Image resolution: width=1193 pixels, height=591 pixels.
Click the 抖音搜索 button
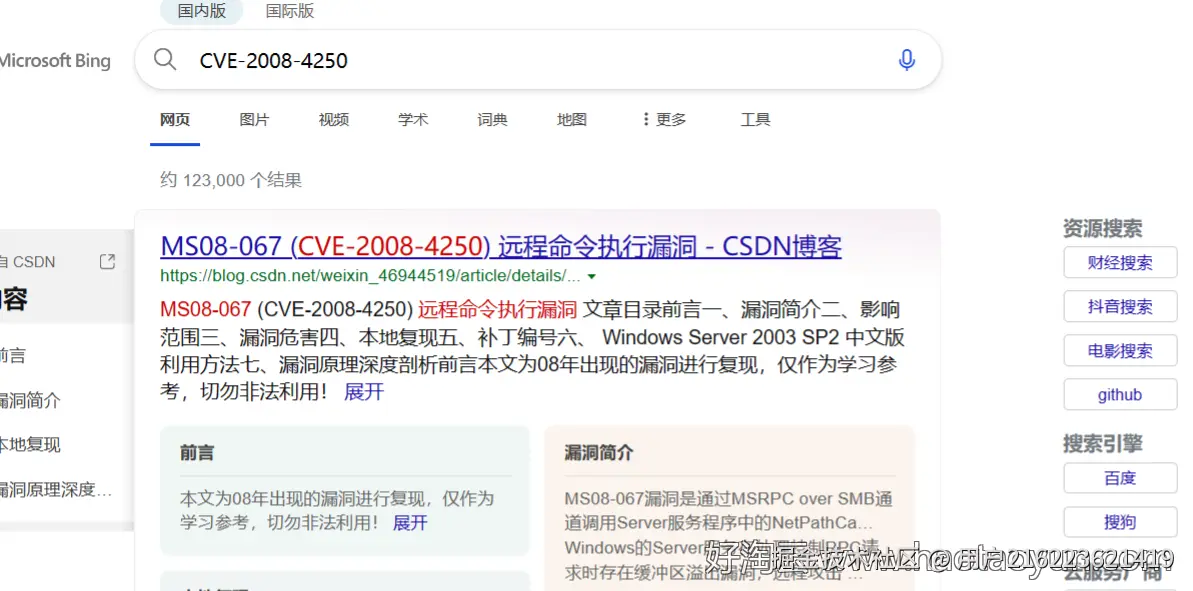1120,307
